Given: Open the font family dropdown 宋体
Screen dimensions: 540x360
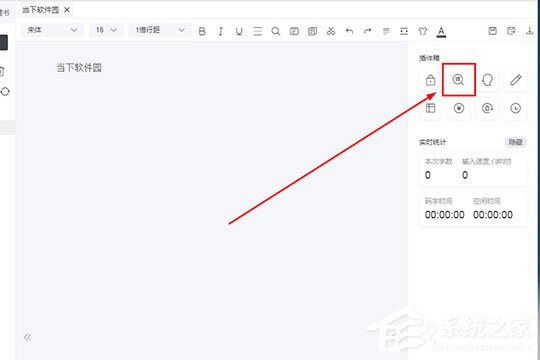Looking at the screenshot, I should (52, 30).
